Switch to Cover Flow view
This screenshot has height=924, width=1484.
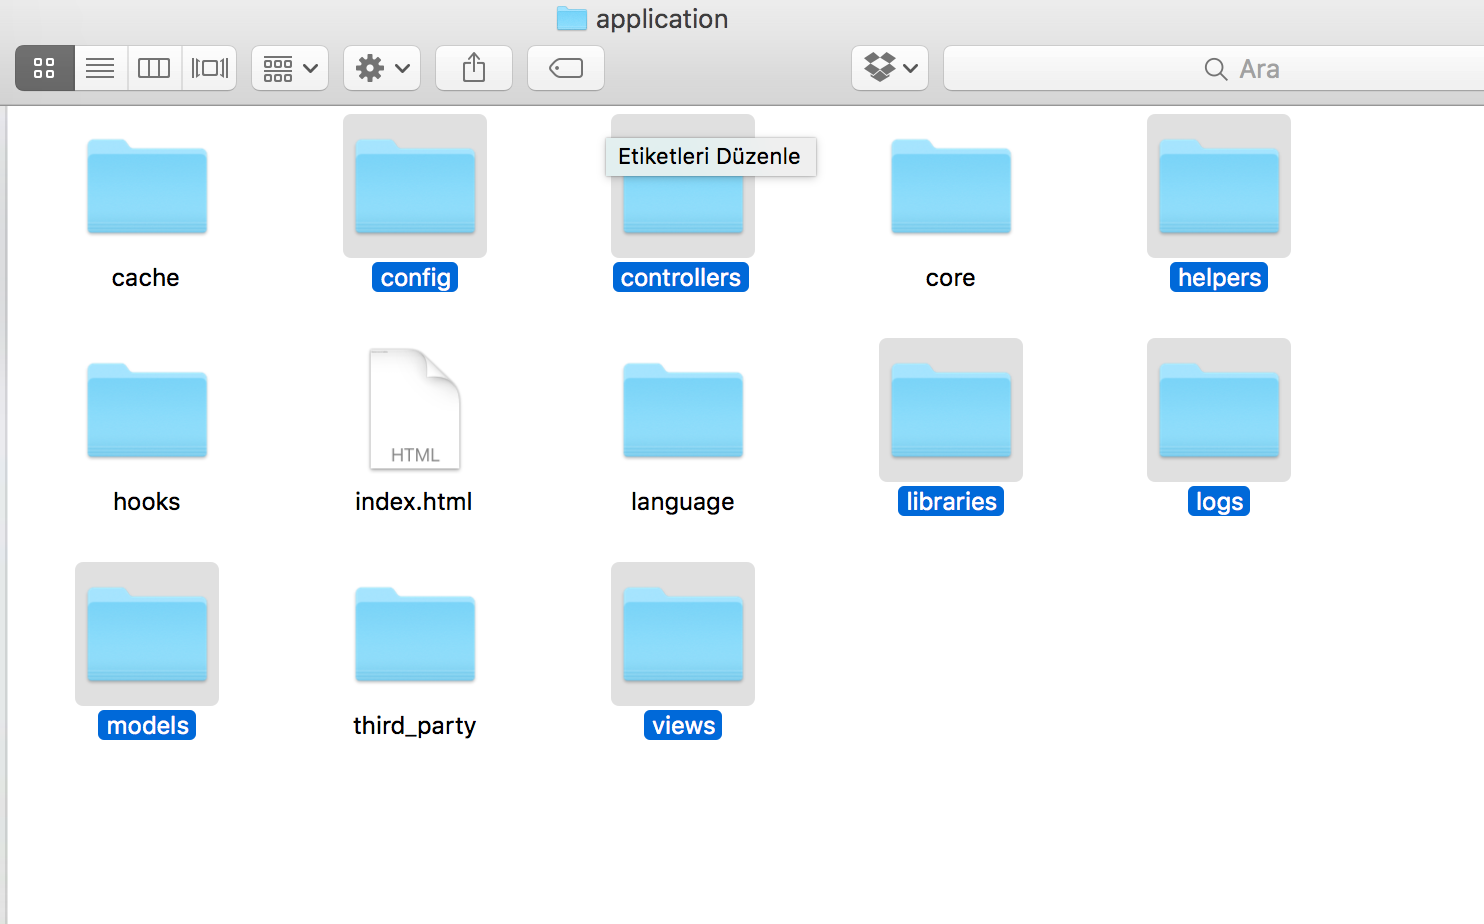click(209, 68)
